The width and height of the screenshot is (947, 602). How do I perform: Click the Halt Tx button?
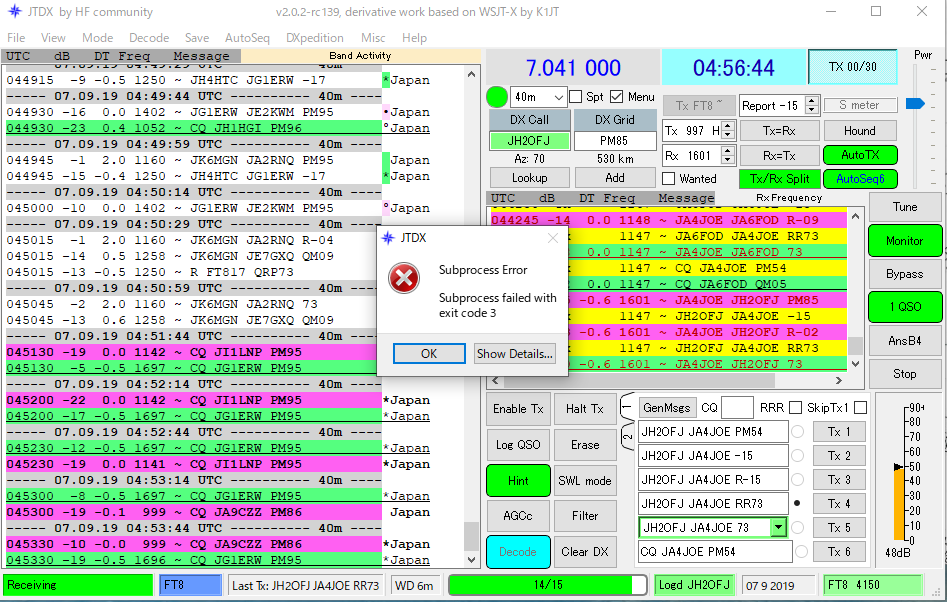pos(584,408)
